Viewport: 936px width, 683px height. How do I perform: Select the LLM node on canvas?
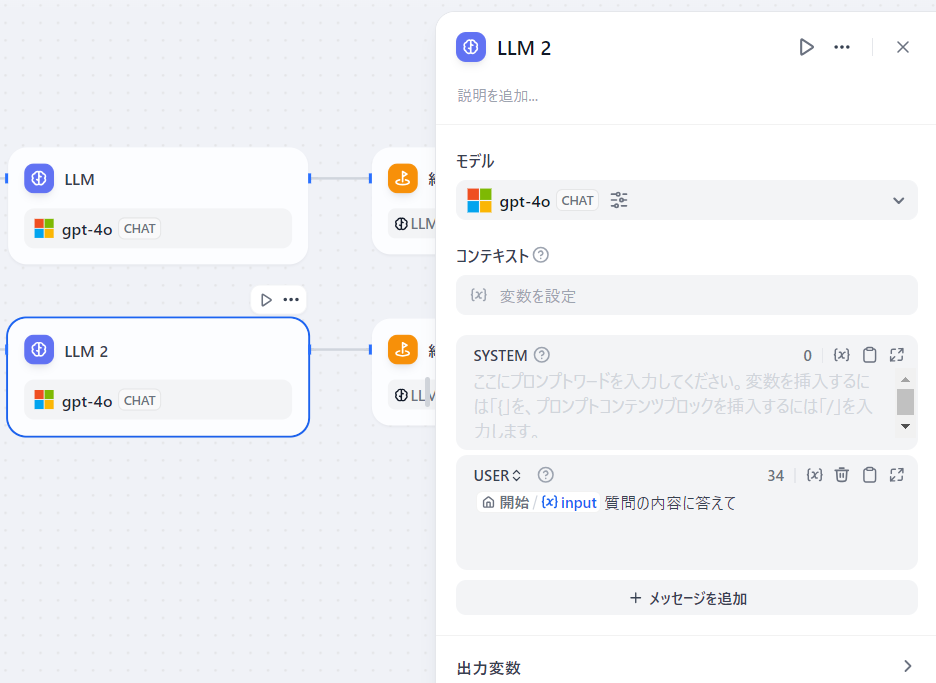pyautogui.click(x=158, y=206)
